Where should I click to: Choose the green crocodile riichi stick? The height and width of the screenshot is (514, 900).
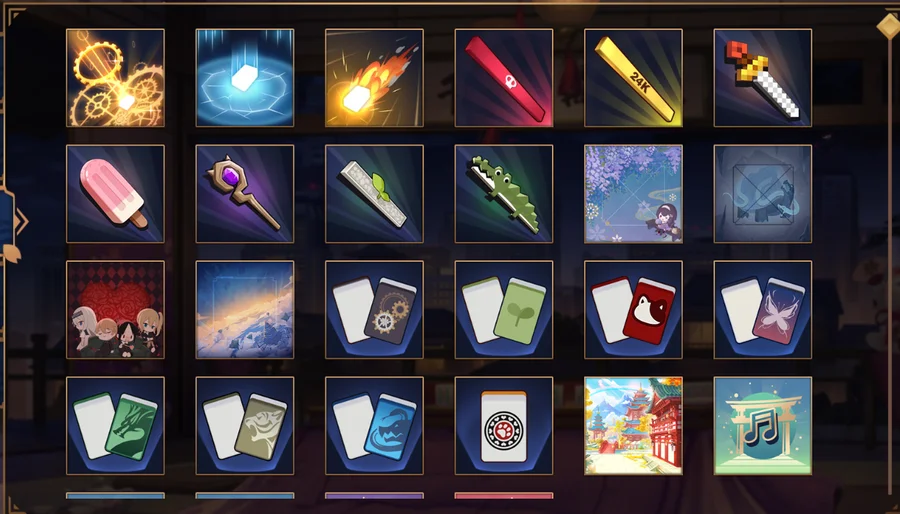(504, 194)
